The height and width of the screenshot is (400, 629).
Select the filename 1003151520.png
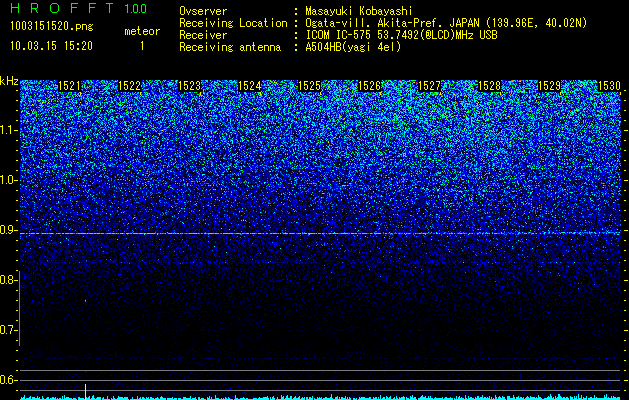click(52, 26)
